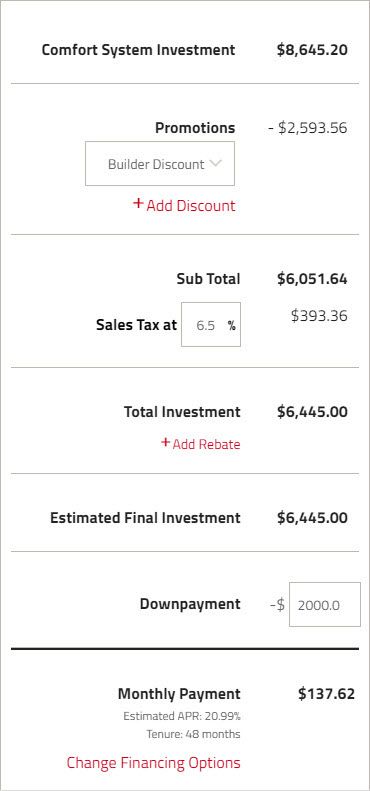Click the Total Investment value $6,445.00
The width and height of the screenshot is (370, 791).
point(312,412)
